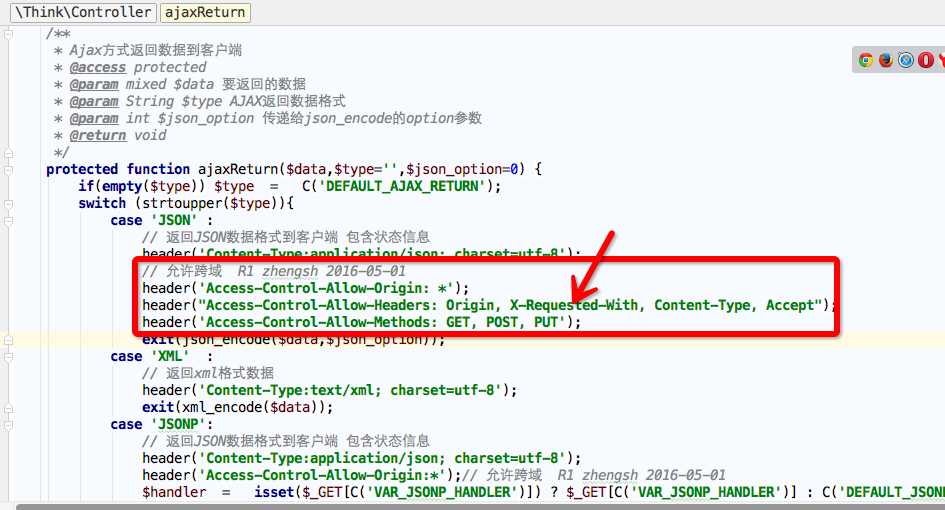The width and height of the screenshot is (945, 510).
Task: Click the if(empty($type)) condition
Action: click(x=142, y=186)
